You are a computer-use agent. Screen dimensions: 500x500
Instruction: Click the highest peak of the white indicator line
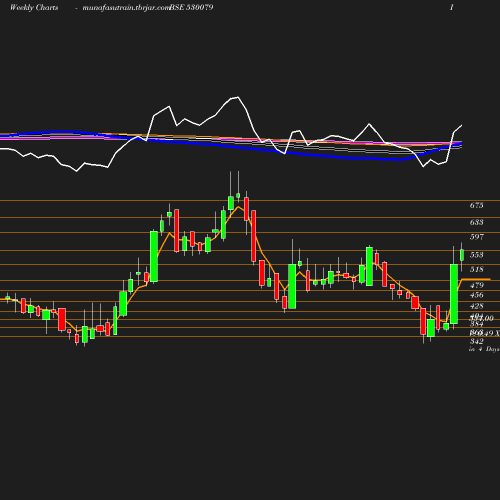(x=237, y=97)
